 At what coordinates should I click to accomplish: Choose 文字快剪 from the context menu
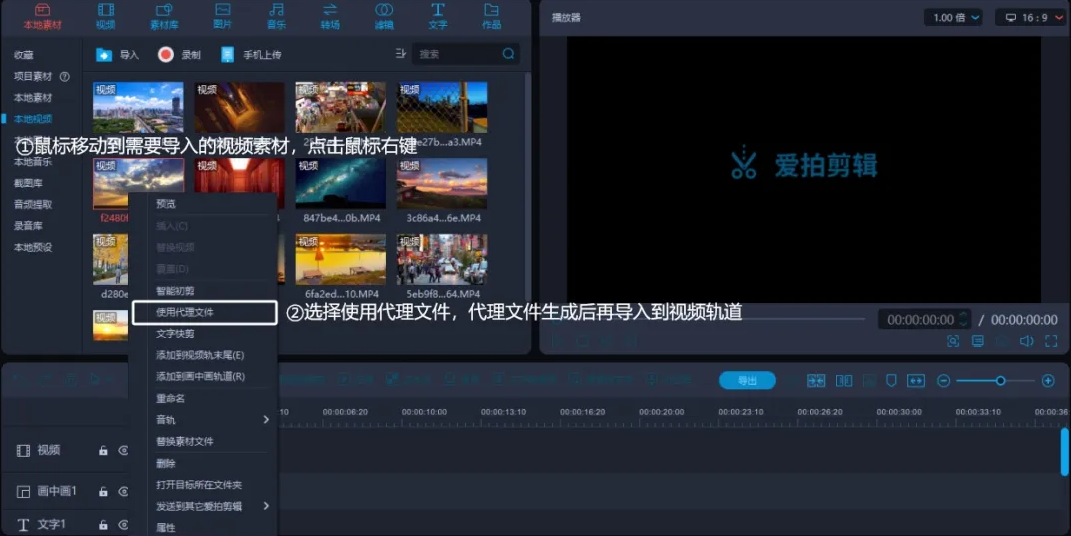coord(176,333)
